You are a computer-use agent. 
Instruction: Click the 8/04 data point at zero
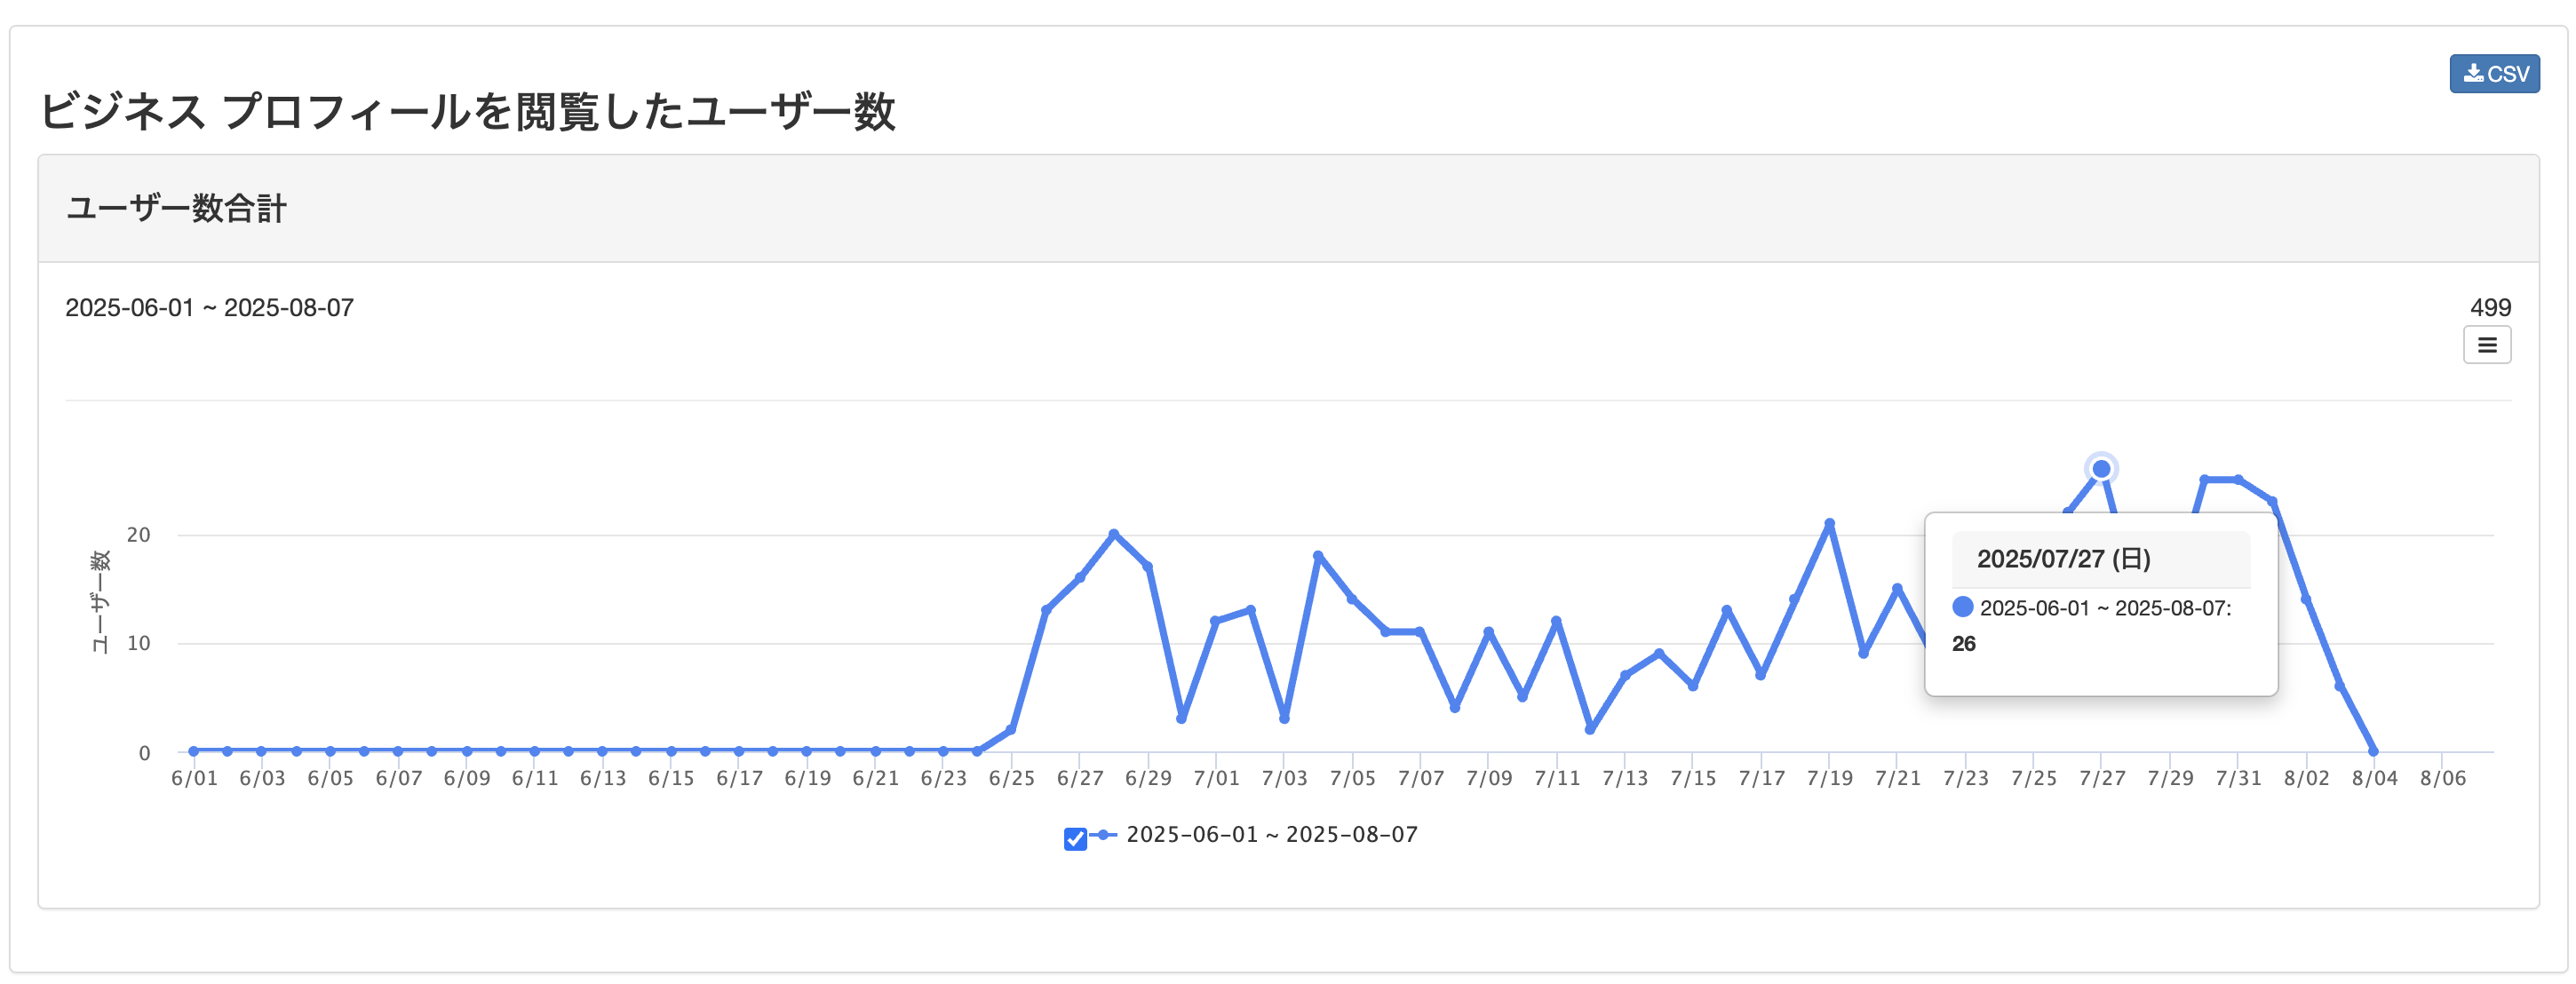point(2373,751)
